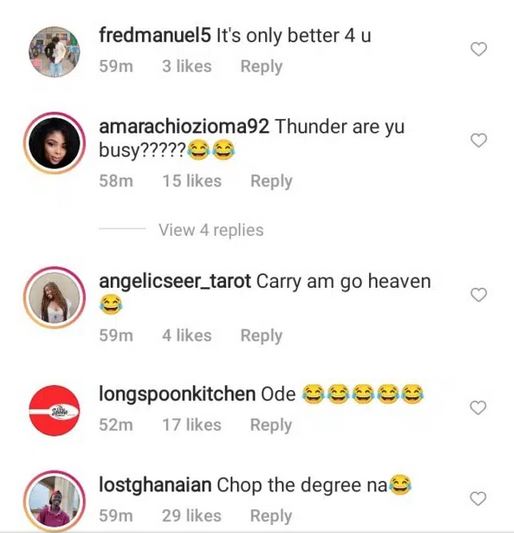This screenshot has width=514, height=533.
Task: Reply to amarachiozioma92's Thunder comment
Action: point(271,181)
